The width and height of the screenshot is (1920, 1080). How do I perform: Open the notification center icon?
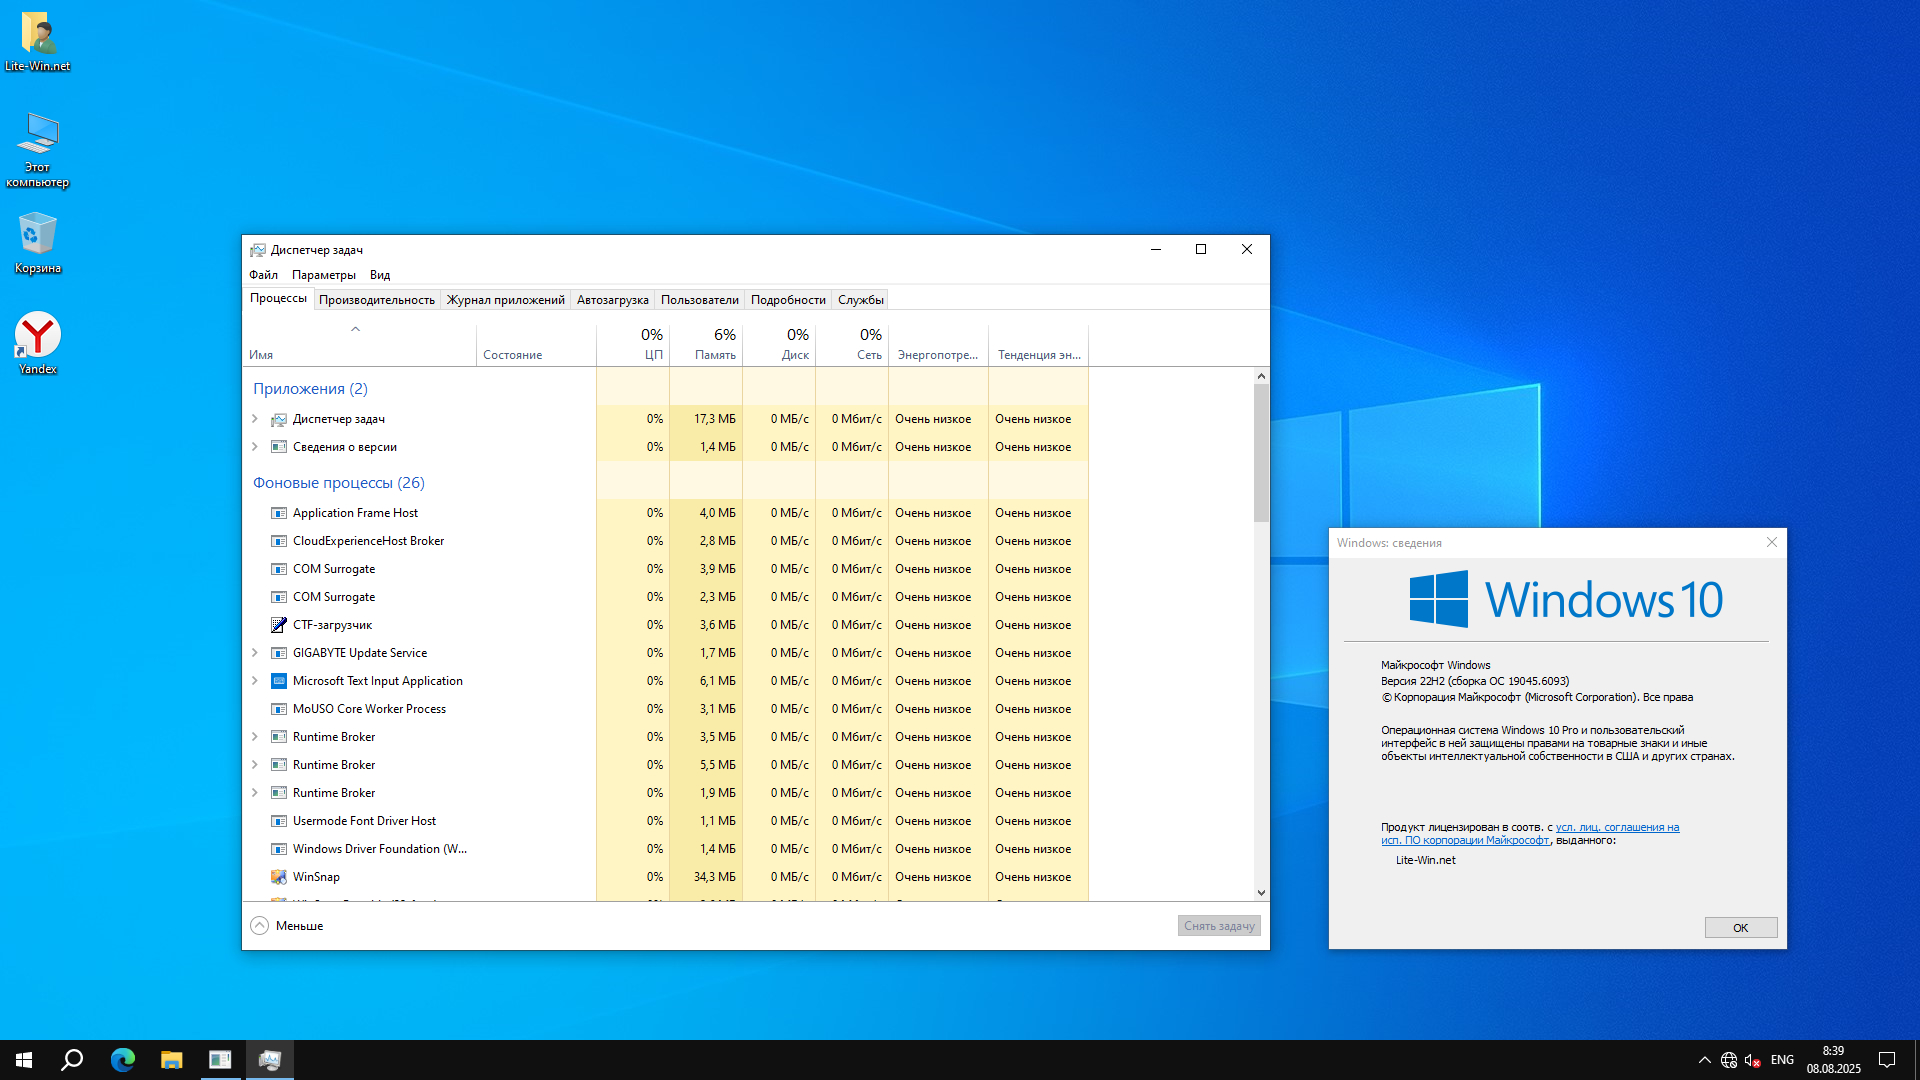1887,1060
